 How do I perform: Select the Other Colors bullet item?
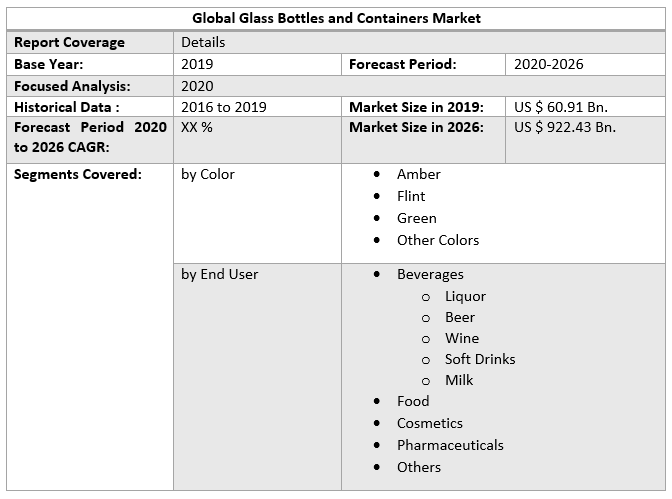[437, 240]
